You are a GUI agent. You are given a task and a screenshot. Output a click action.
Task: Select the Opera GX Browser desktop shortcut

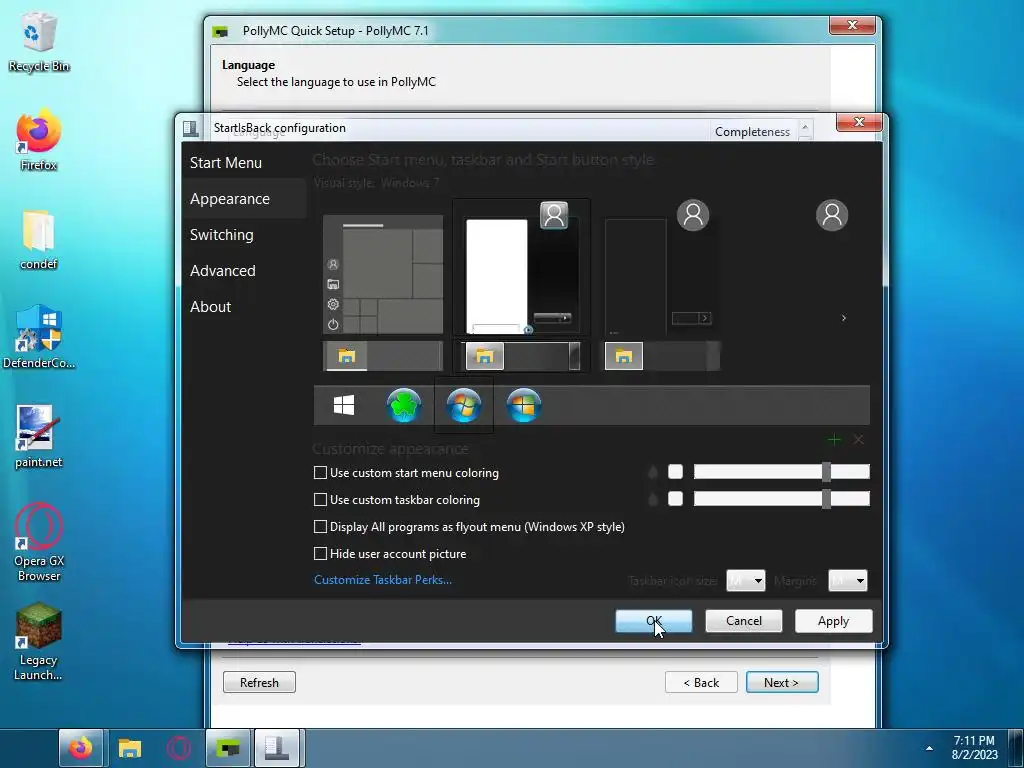point(39,542)
